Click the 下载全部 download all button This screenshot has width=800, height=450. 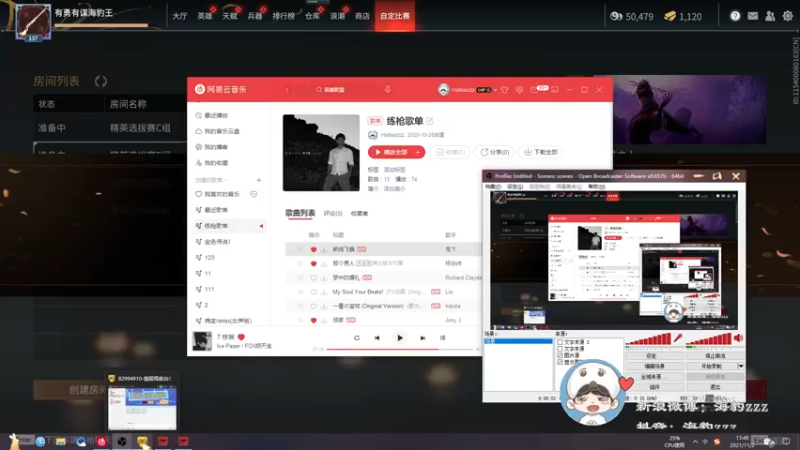tap(541, 152)
